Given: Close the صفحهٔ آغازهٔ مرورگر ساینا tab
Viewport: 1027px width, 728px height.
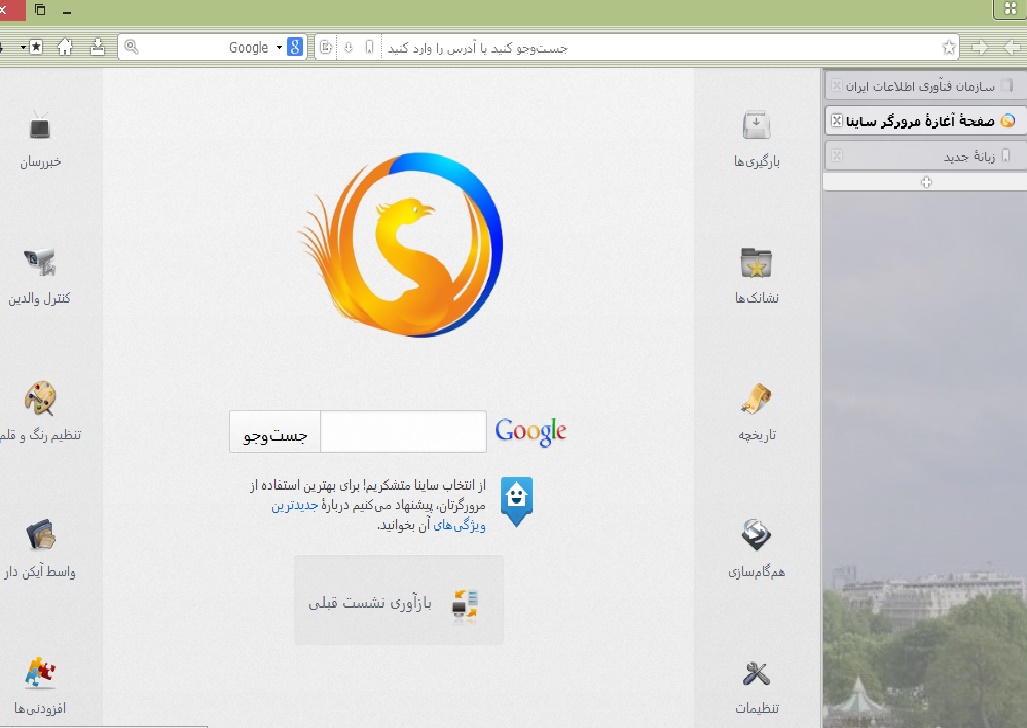Looking at the screenshot, I should (x=836, y=121).
